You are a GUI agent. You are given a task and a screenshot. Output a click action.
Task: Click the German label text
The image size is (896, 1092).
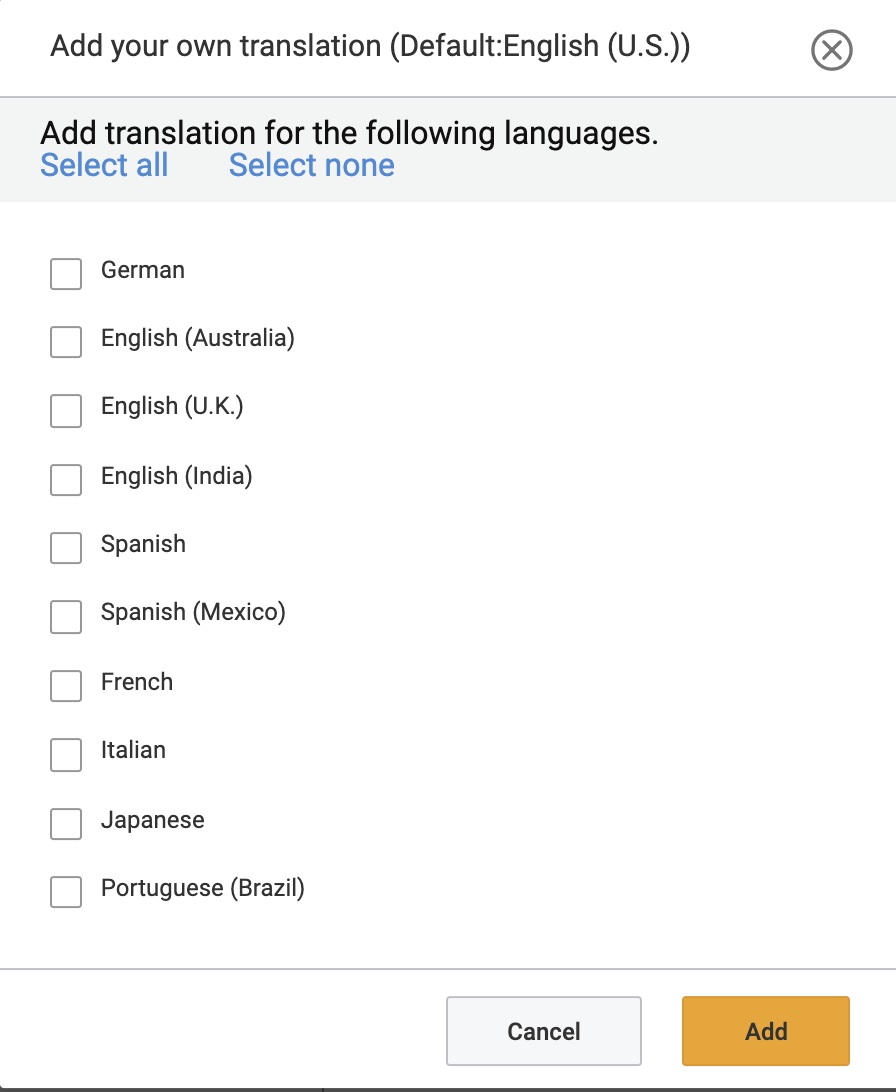(143, 270)
